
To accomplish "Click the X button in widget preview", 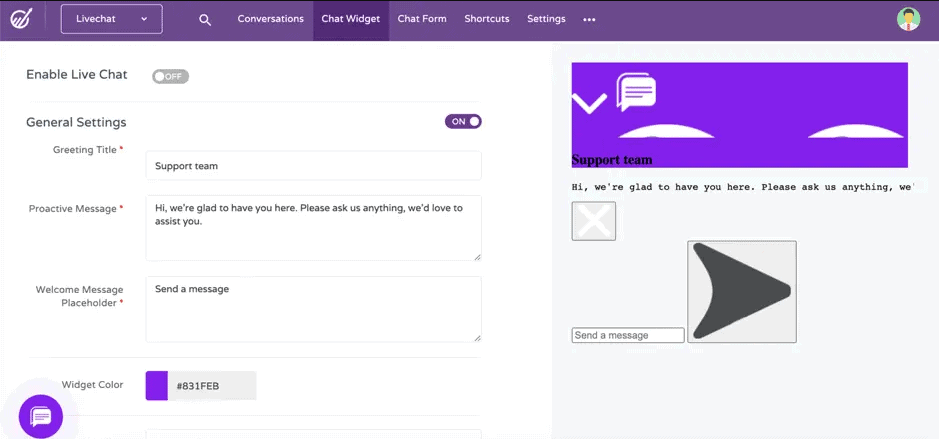I will (593, 221).
